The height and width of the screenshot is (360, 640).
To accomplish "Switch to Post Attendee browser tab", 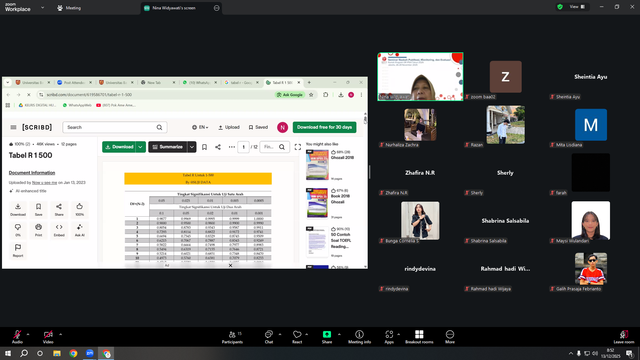I will click(74, 82).
